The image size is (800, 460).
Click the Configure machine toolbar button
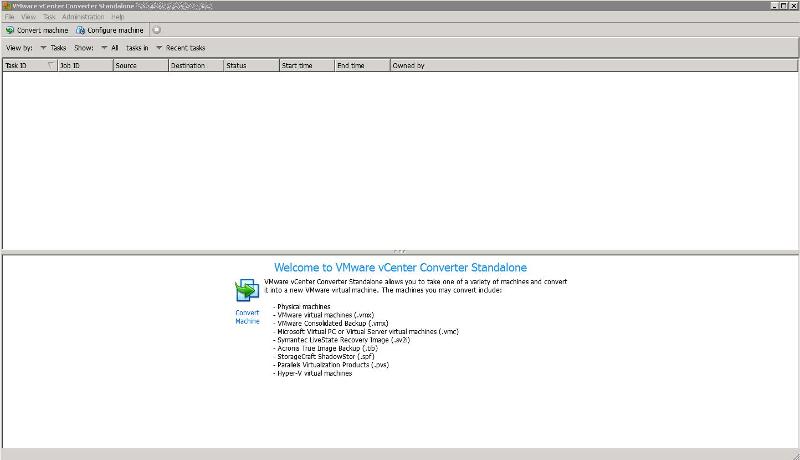(x=110, y=30)
